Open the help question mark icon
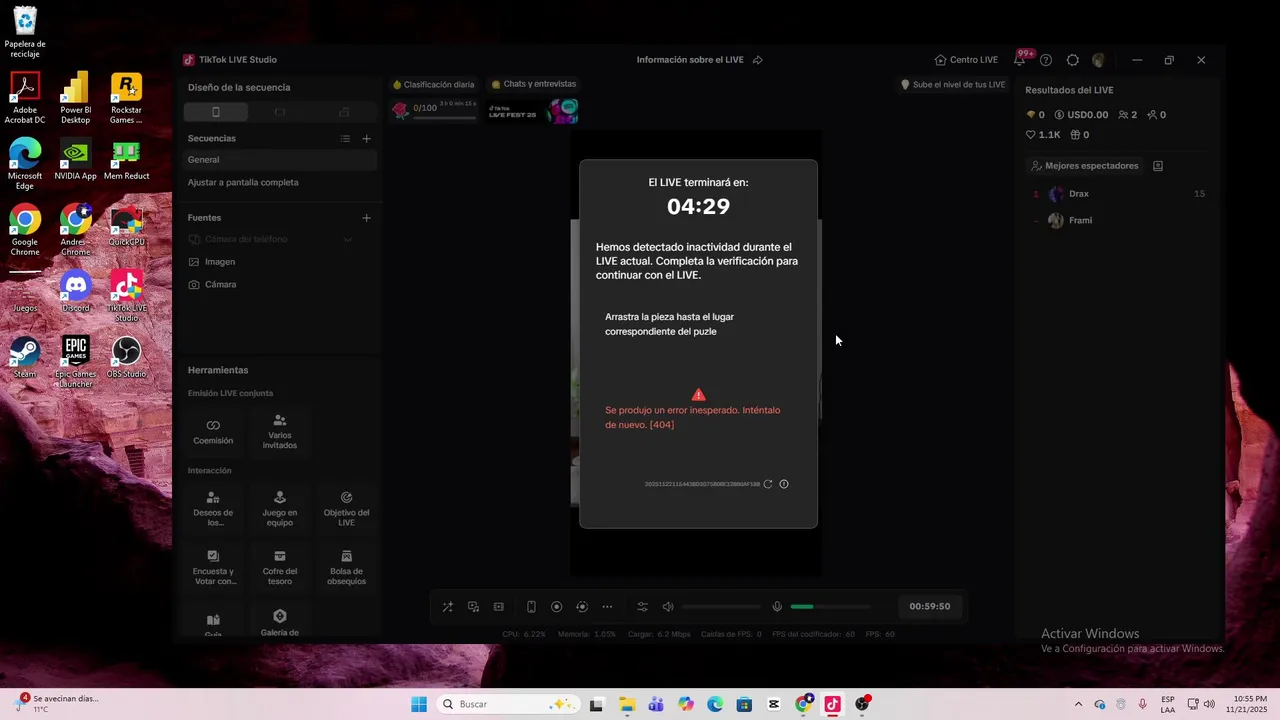Screen dimensions: 1280x720 click(x=1046, y=60)
